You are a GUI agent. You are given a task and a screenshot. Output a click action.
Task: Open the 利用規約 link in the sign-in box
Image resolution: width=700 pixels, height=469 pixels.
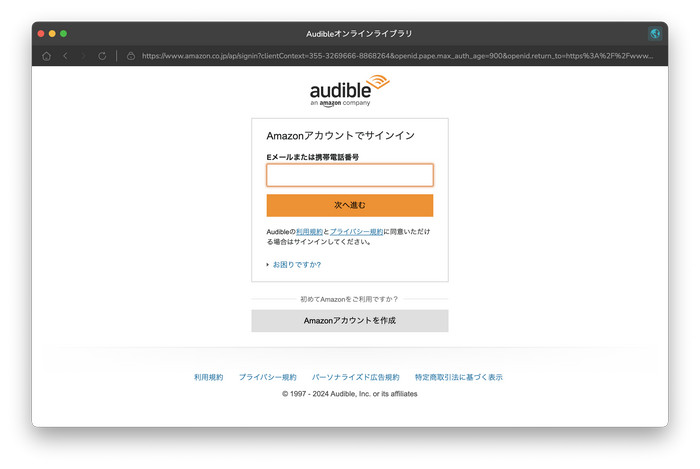coord(309,232)
